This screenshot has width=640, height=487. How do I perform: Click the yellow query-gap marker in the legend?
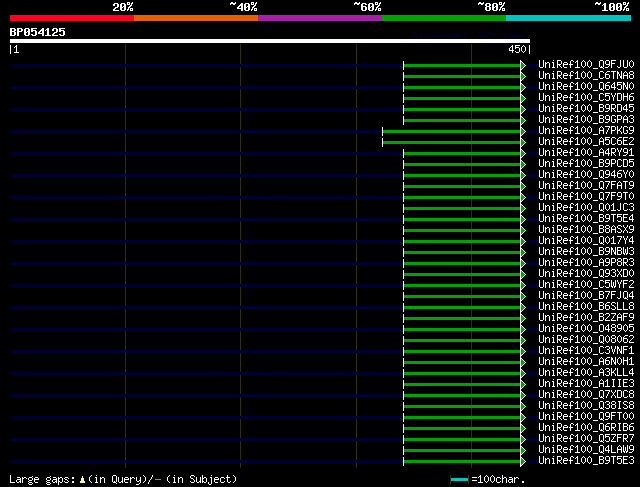coord(82,480)
